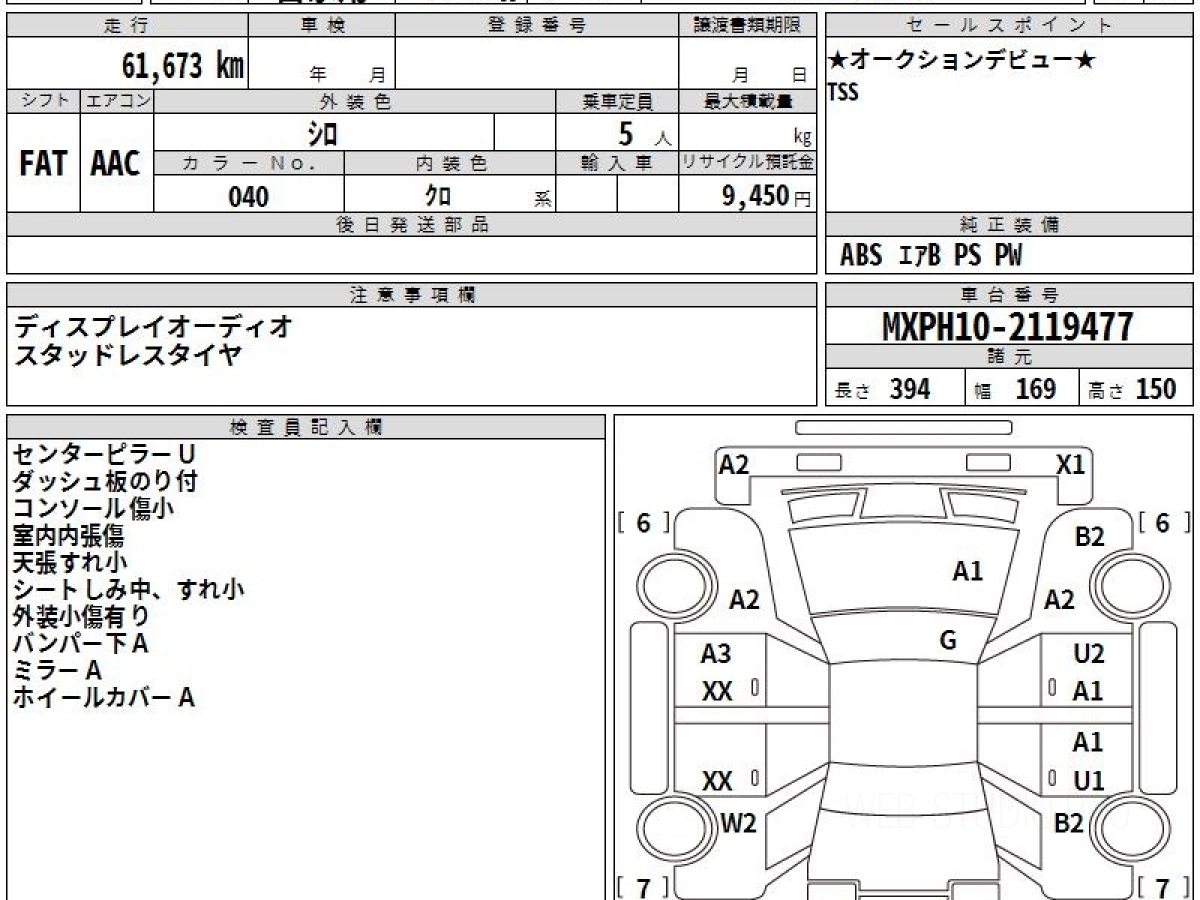Select the FAT shift value
The height and width of the screenshot is (900, 1200).
[x=43, y=164]
